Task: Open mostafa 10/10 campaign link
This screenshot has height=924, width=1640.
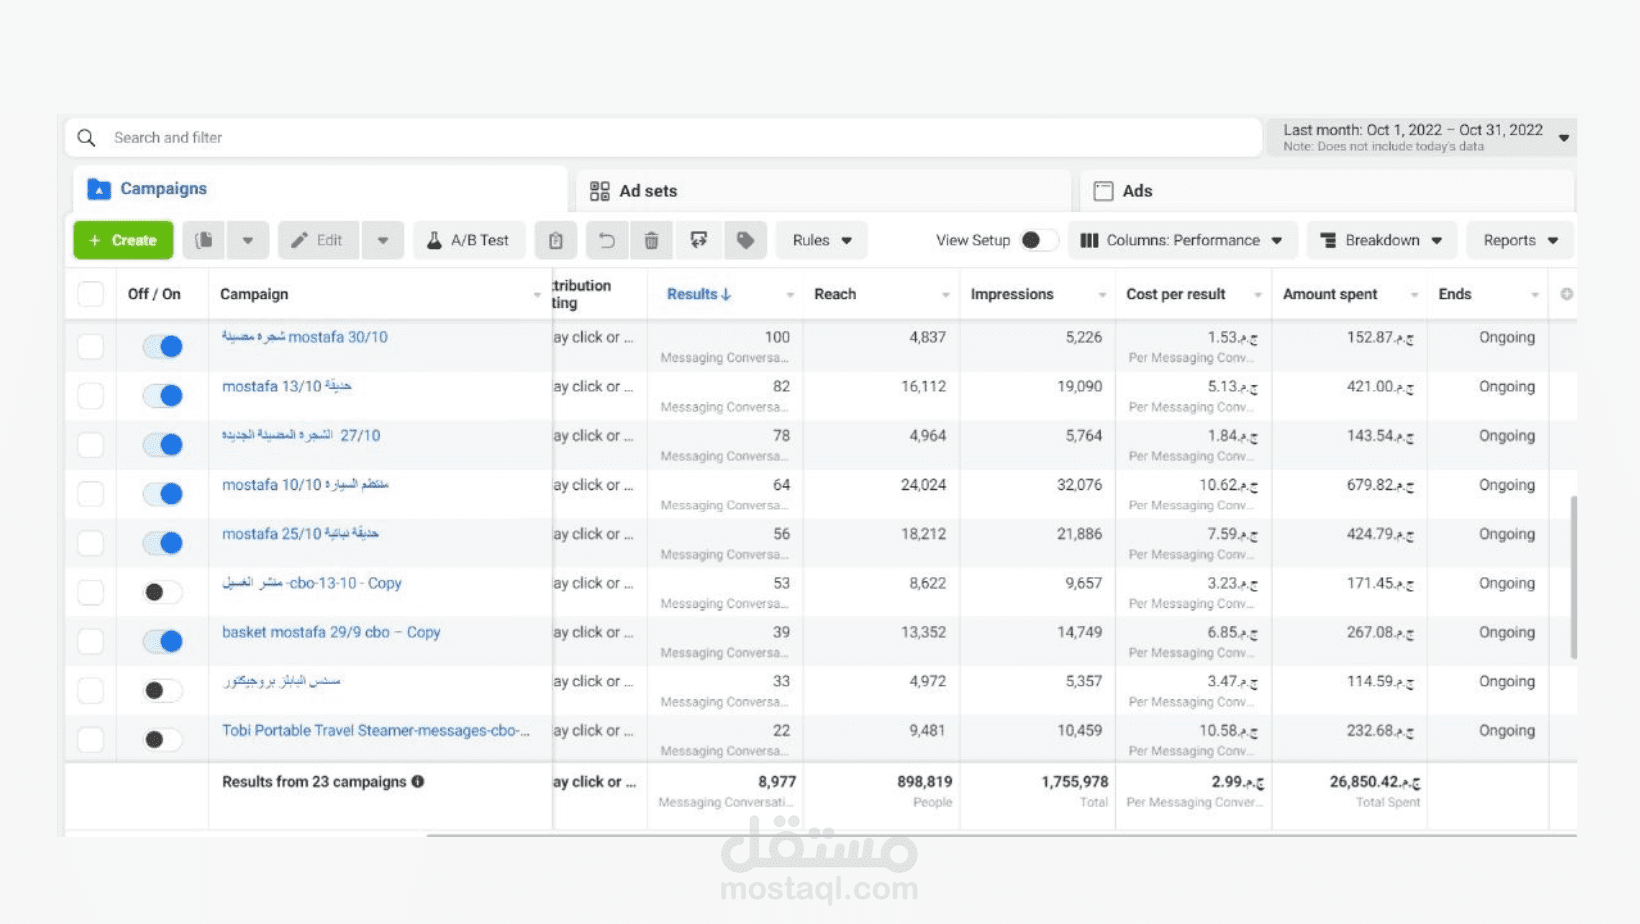Action: point(305,484)
